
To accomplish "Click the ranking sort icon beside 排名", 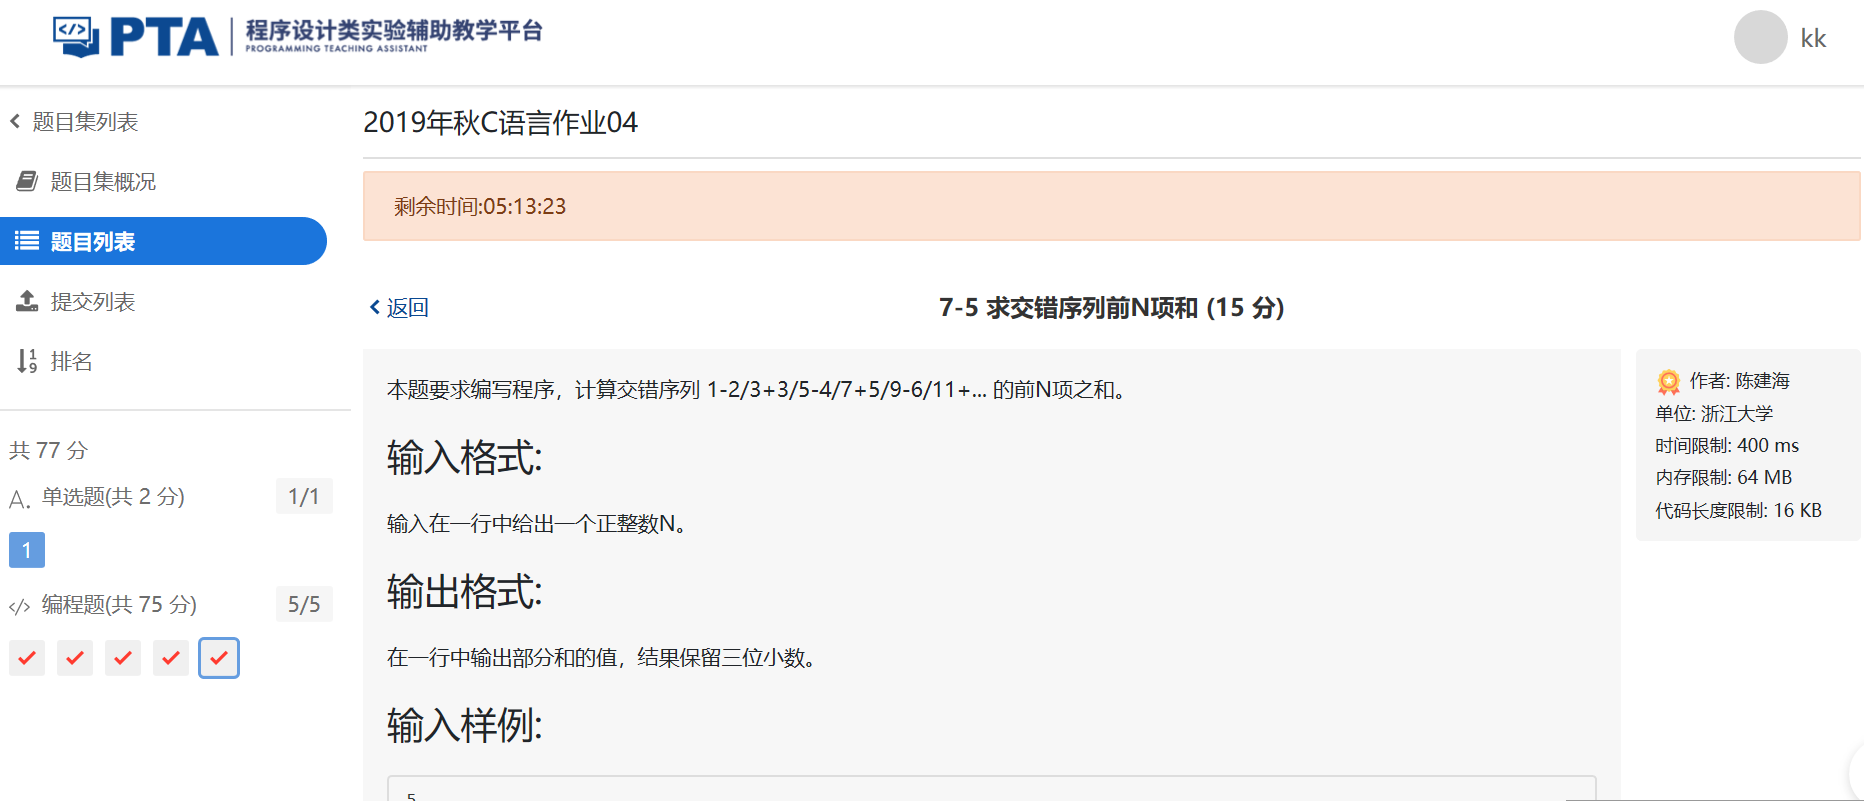I will 27,361.
